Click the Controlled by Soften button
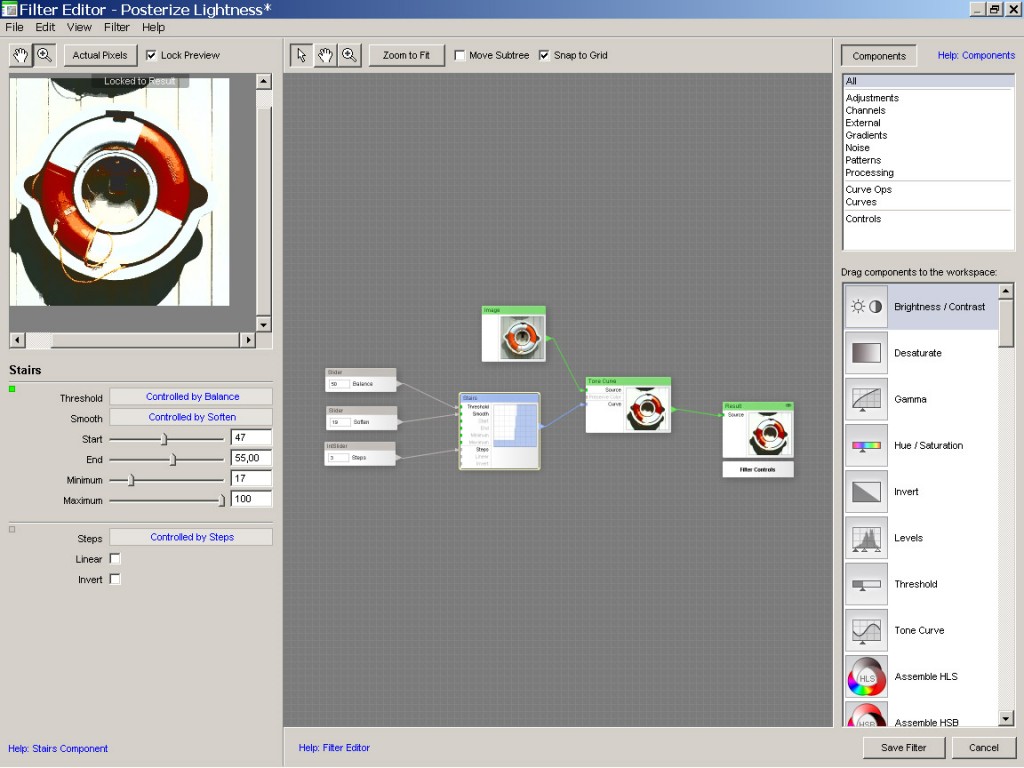Image resolution: width=1024 pixels, height=768 pixels. click(x=191, y=417)
